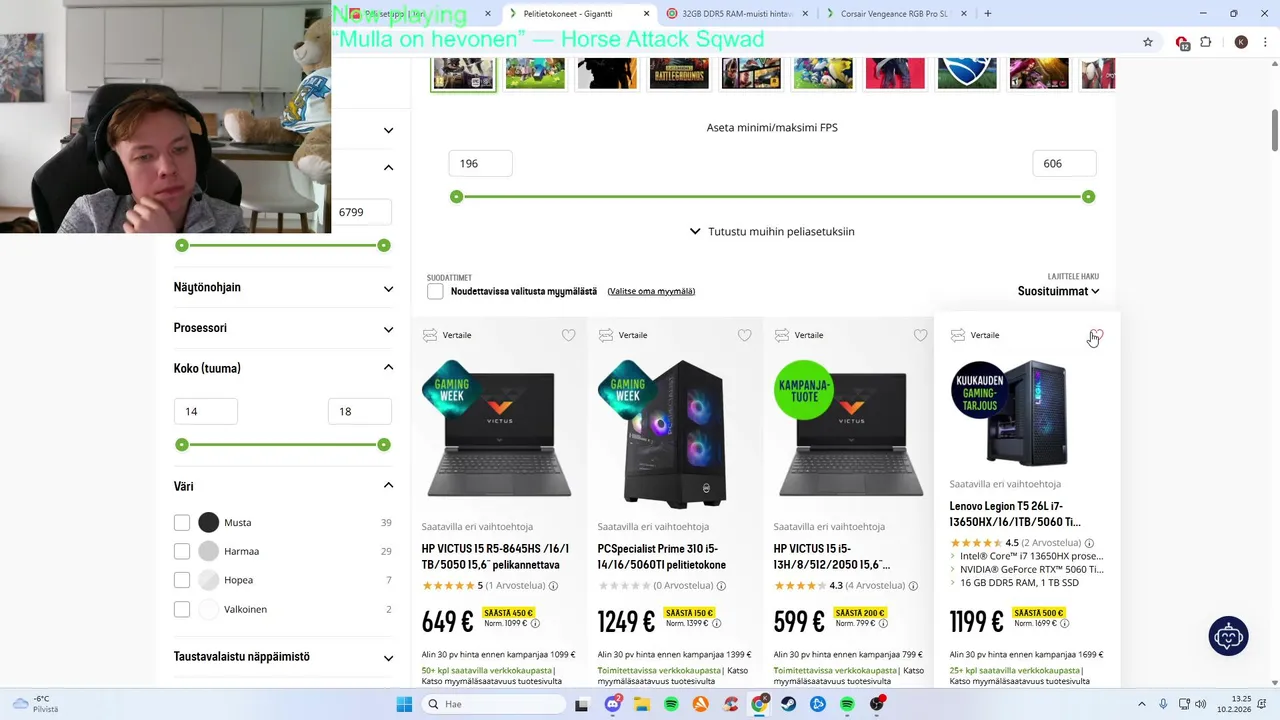Expand Taustavalaistu näppäimistö filter
The height and width of the screenshot is (720, 1280).
click(x=283, y=657)
